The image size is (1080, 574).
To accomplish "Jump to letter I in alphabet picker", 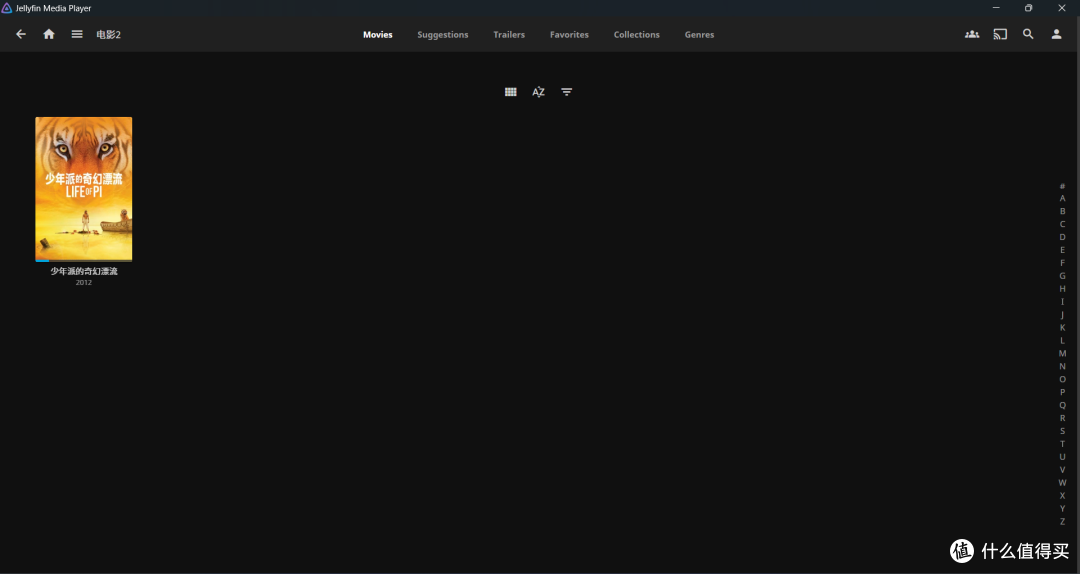I will pyautogui.click(x=1062, y=302).
